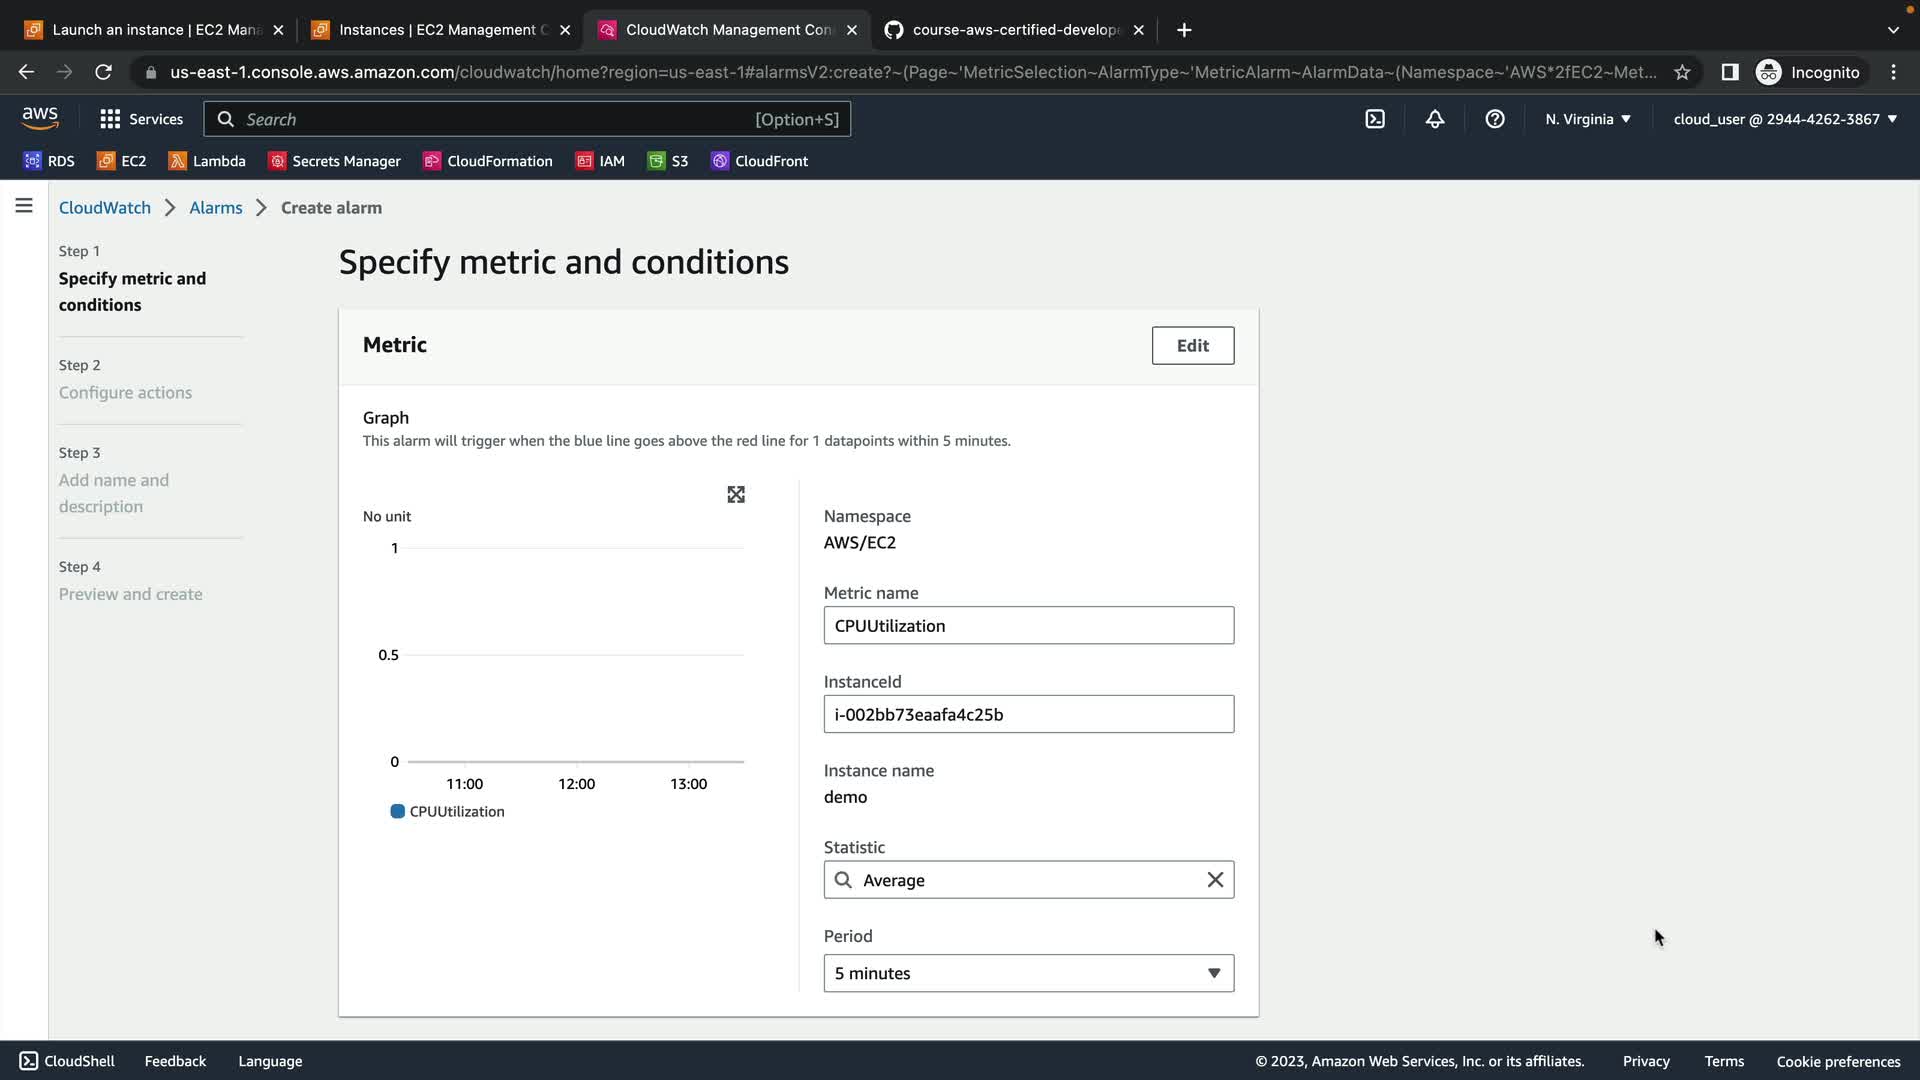The height and width of the screenshot is (1080, 1920).
Task: Open the notifications bell icon
Action: 1435,119
